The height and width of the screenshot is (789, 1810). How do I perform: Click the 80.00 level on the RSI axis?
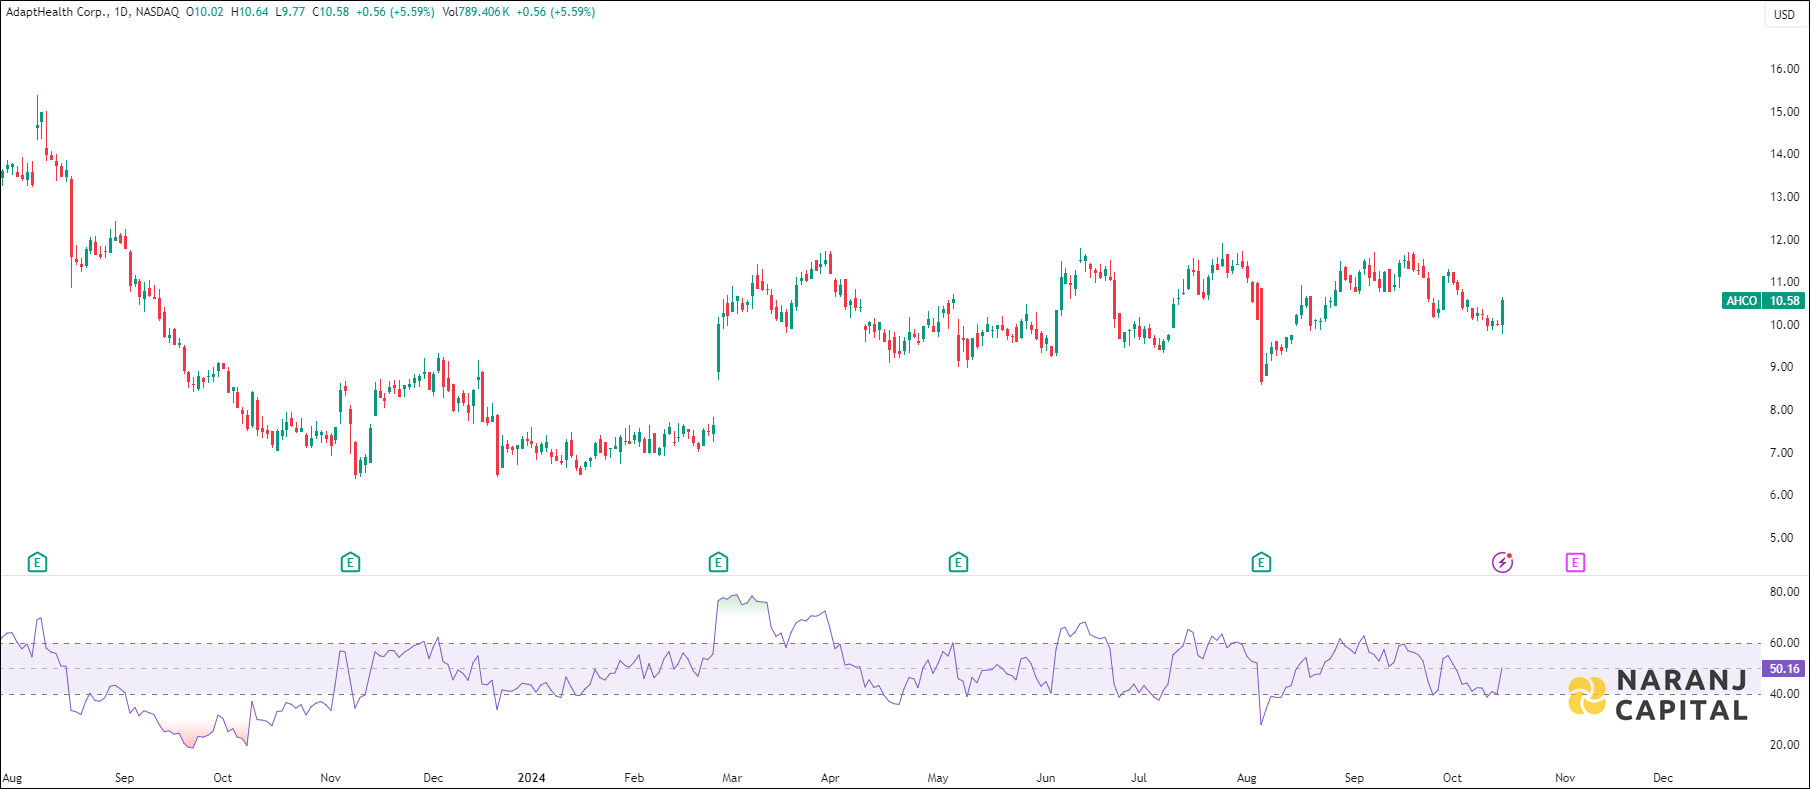1784,592
